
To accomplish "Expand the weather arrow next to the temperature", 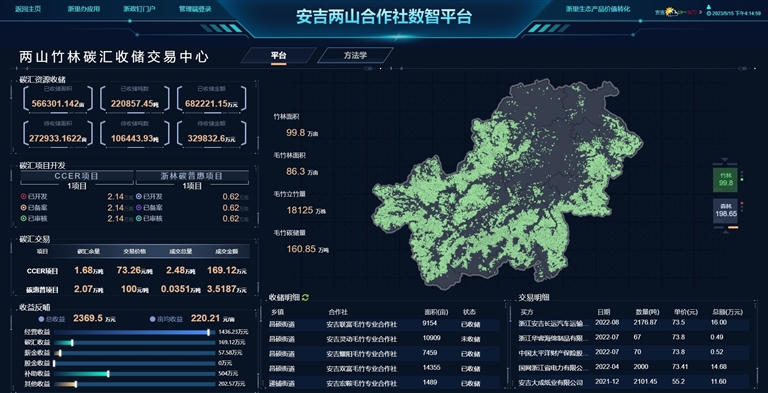I will click(700, 12).
